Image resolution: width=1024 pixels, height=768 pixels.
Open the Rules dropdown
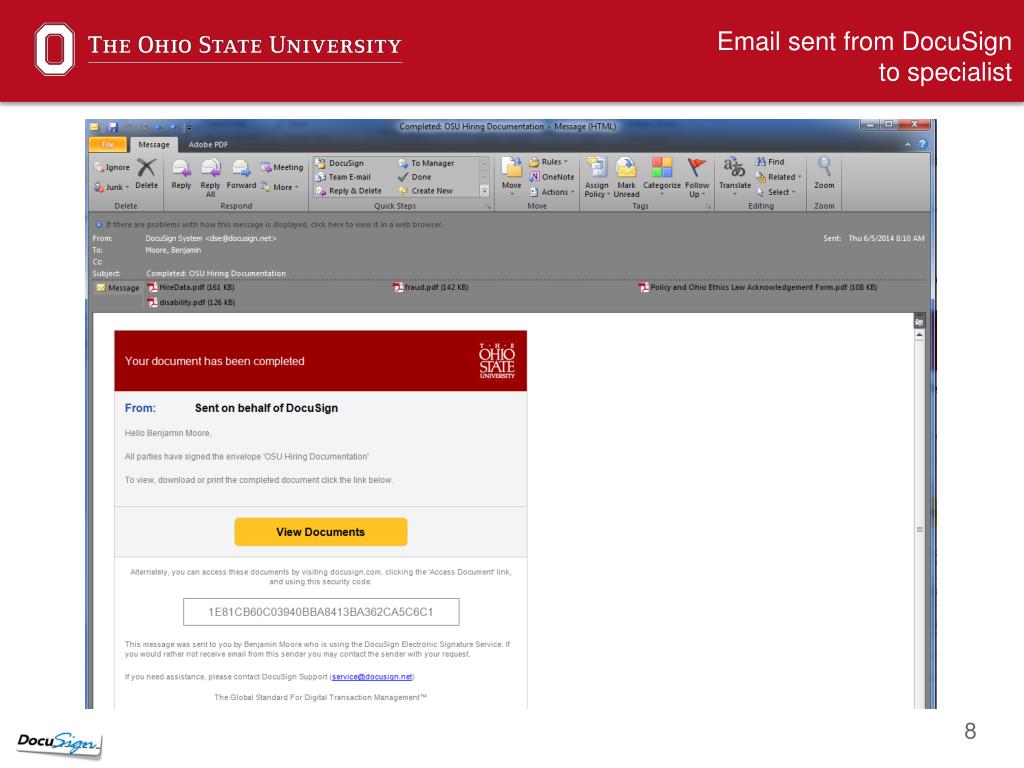549,162
